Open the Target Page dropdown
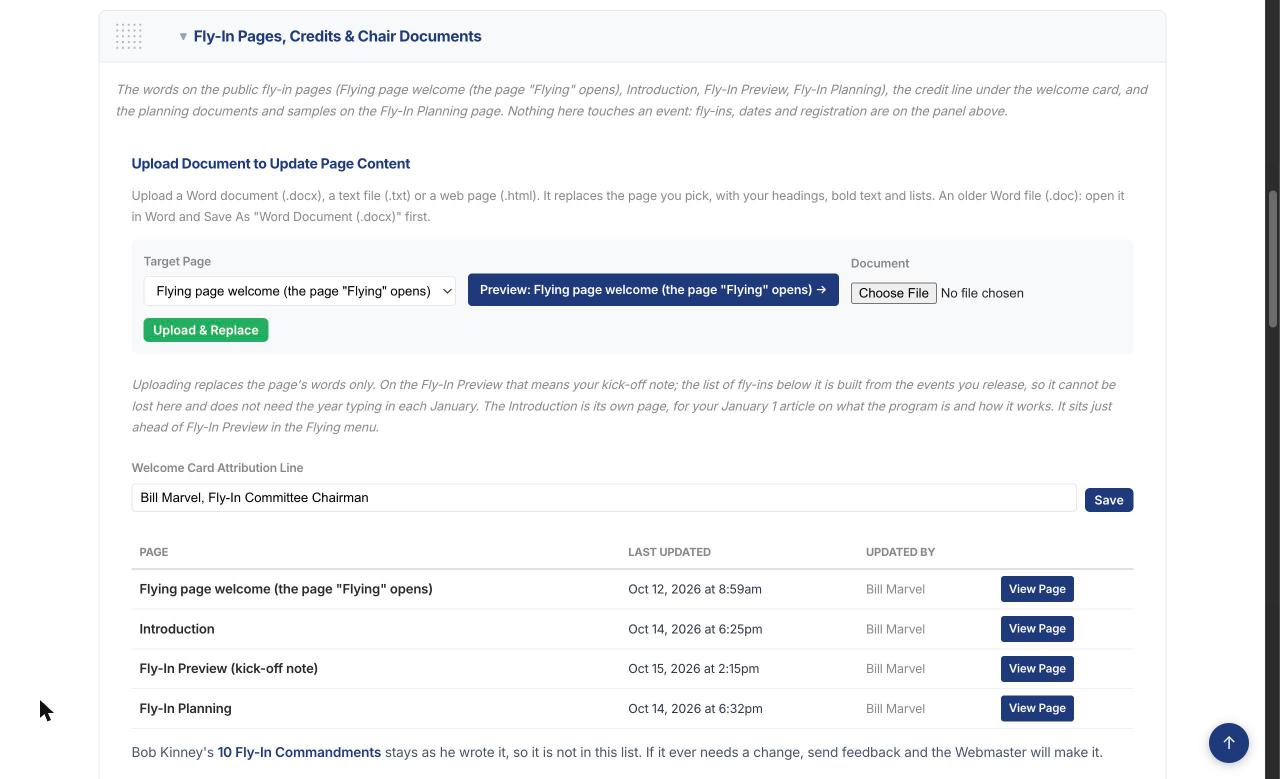This screenshot has width=1280, height=779. [x=300, y=291]
